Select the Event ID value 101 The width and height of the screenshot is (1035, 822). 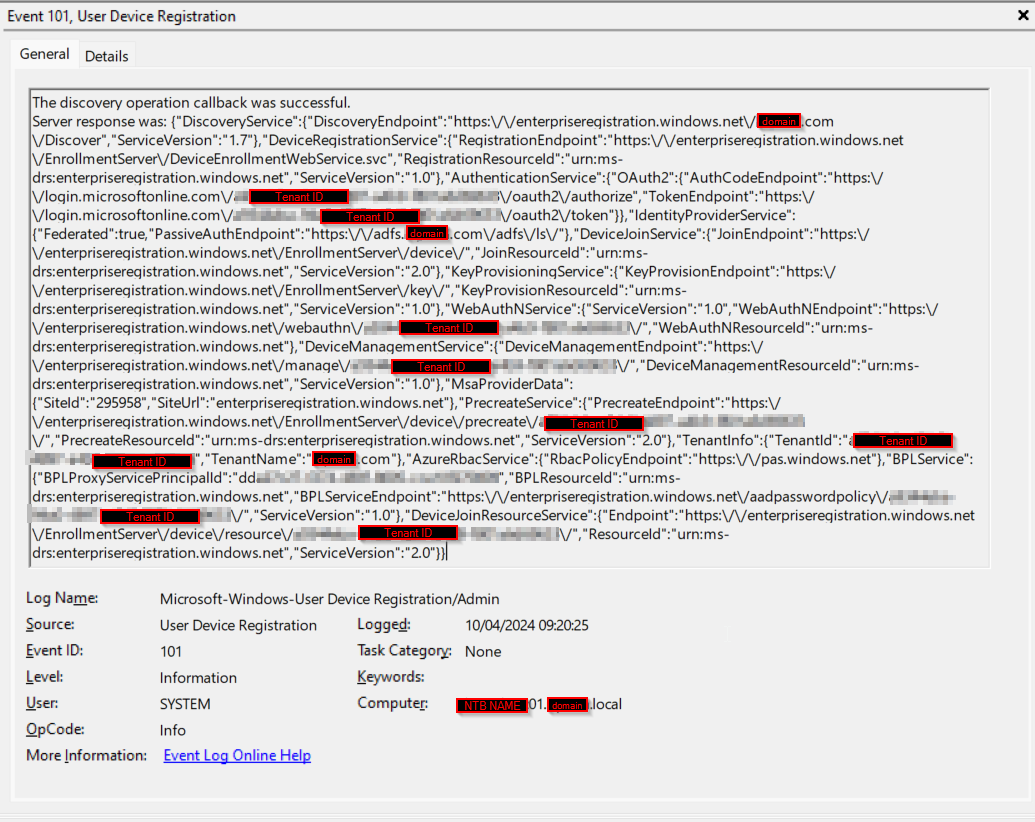tap(170, 652)
